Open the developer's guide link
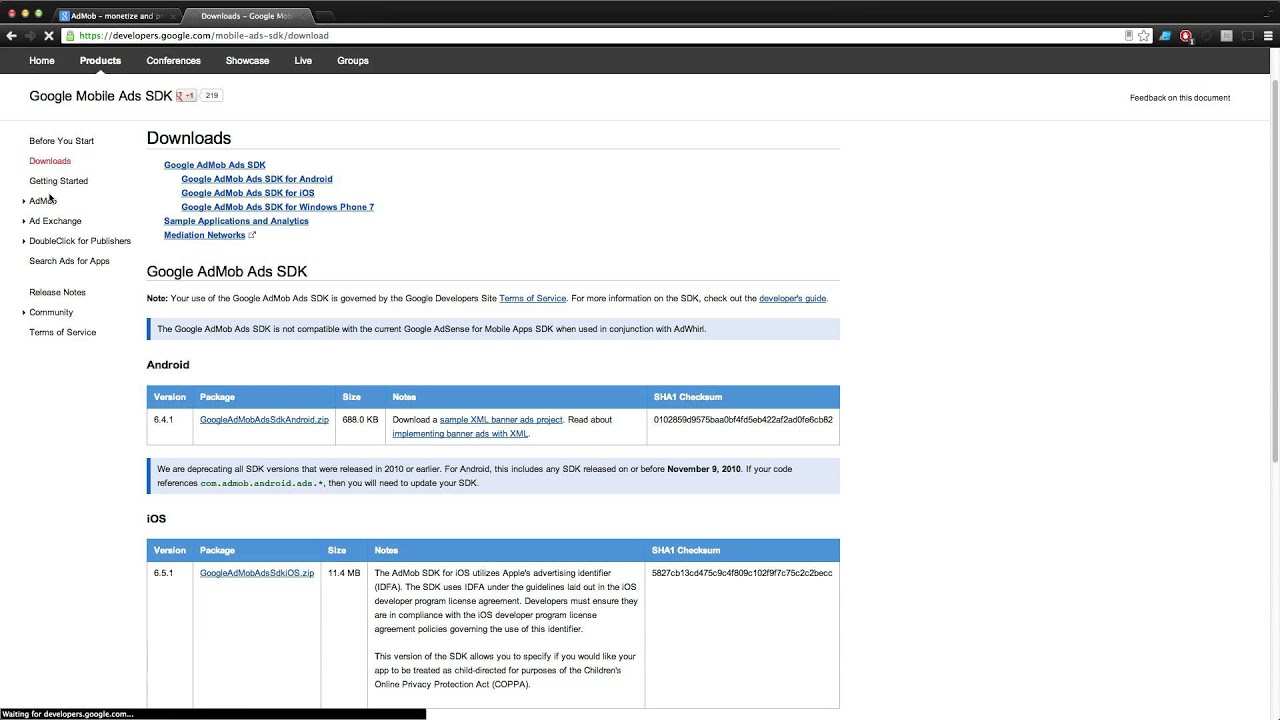1280x720 pixels. (792, 298)
